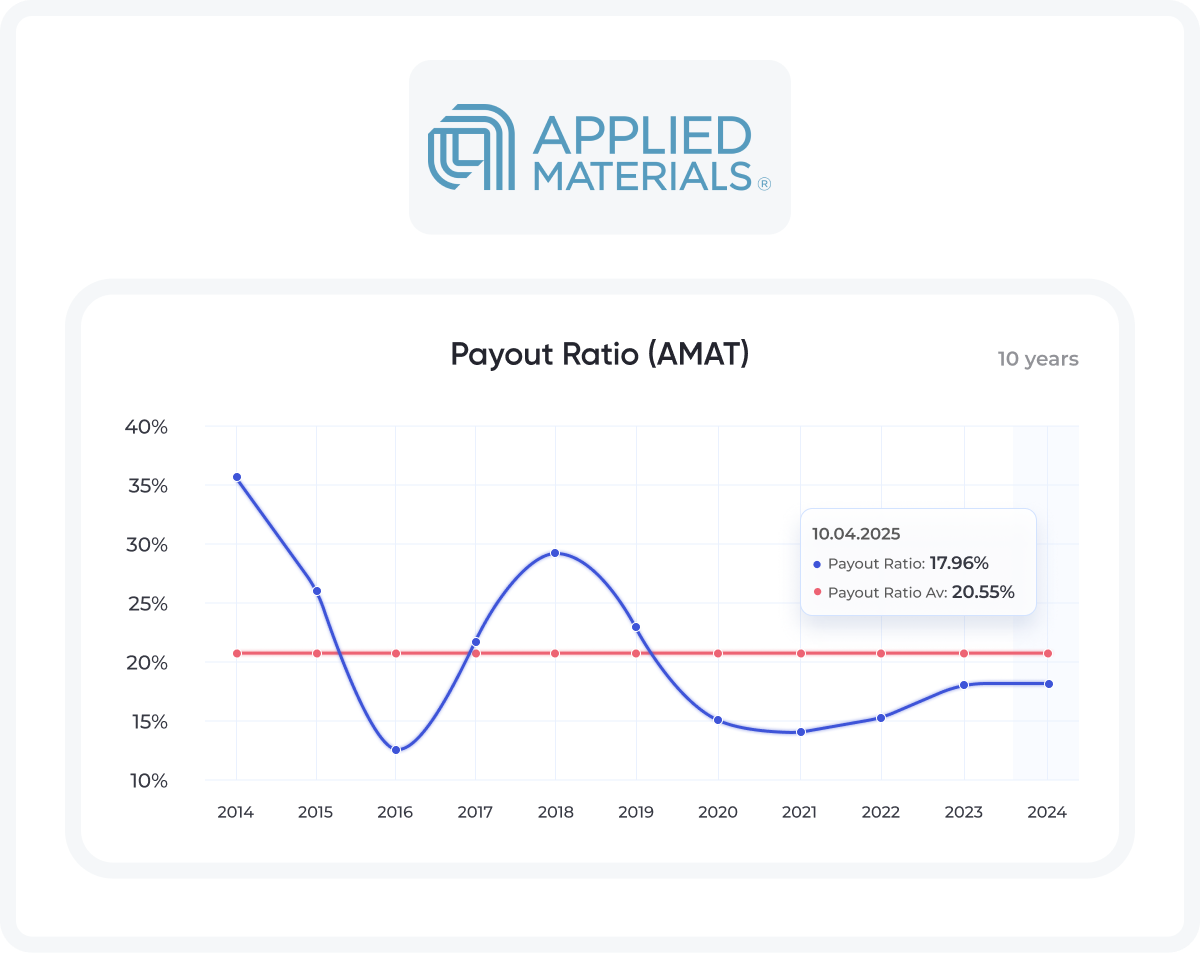Click the 2023 blue payout ratio data point
The height and width of the screenshot is (953, 1200).
coord(964,685)
